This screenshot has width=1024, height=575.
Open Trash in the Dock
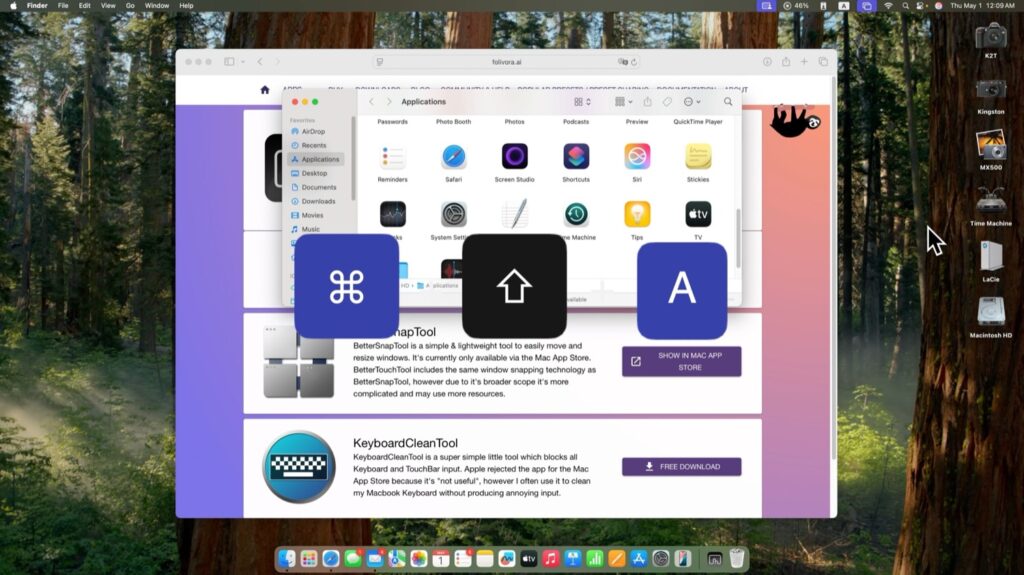tap(737, 559)
